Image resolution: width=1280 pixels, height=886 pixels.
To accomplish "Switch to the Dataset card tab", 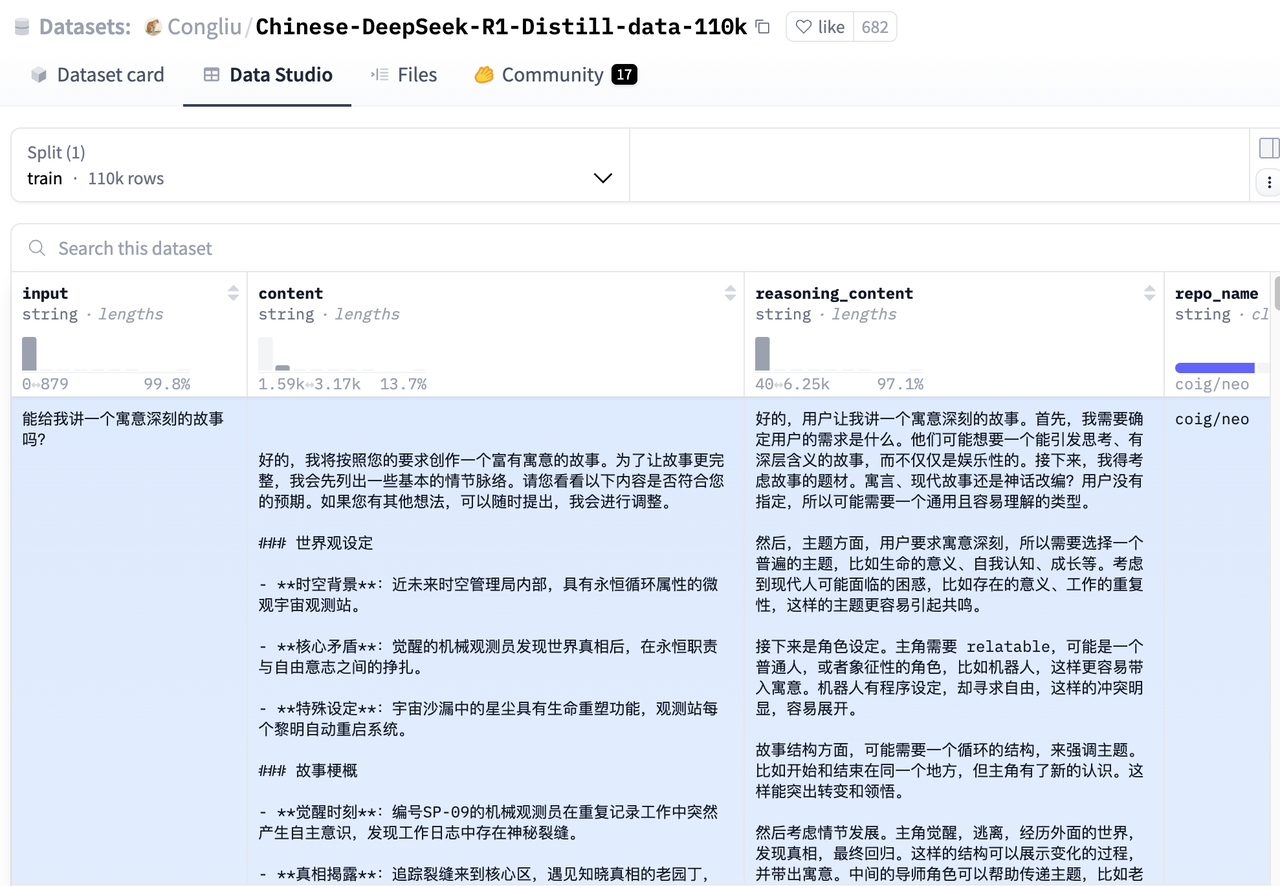I will (x=97, y=74).
